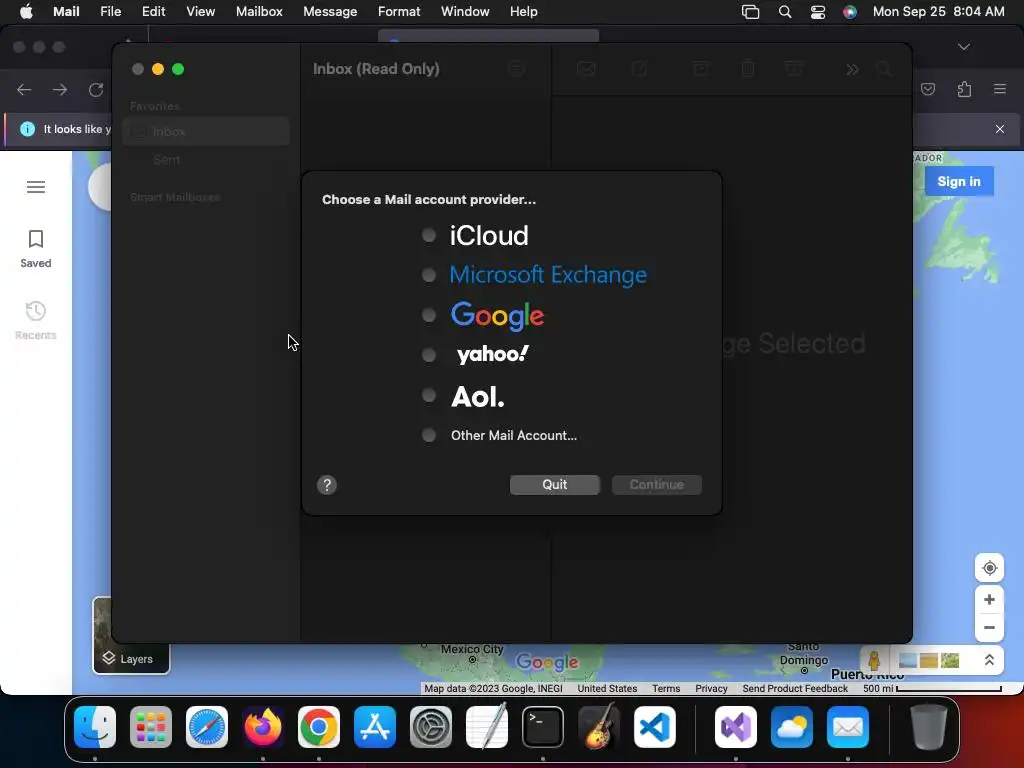Open Spotlight search in the menu bar
Viewport: 1024px width, 768px height.
[785, 12]
